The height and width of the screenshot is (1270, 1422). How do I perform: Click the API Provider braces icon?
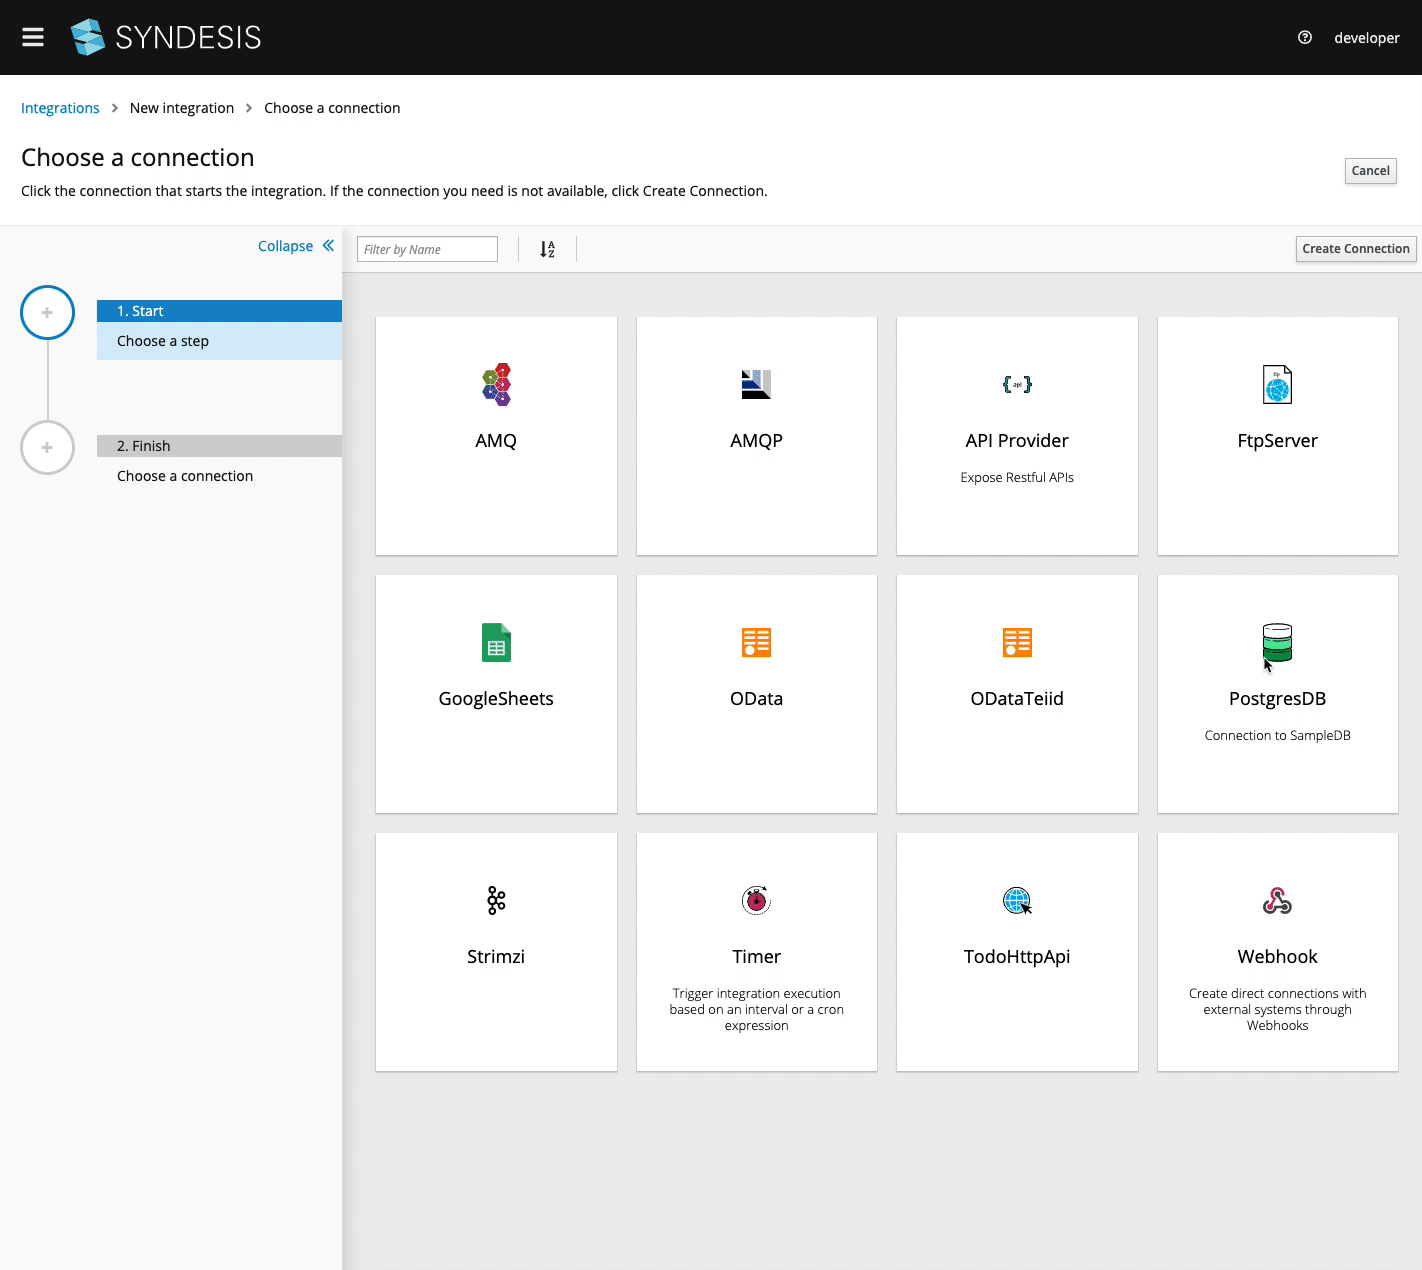click(1017, 385)
